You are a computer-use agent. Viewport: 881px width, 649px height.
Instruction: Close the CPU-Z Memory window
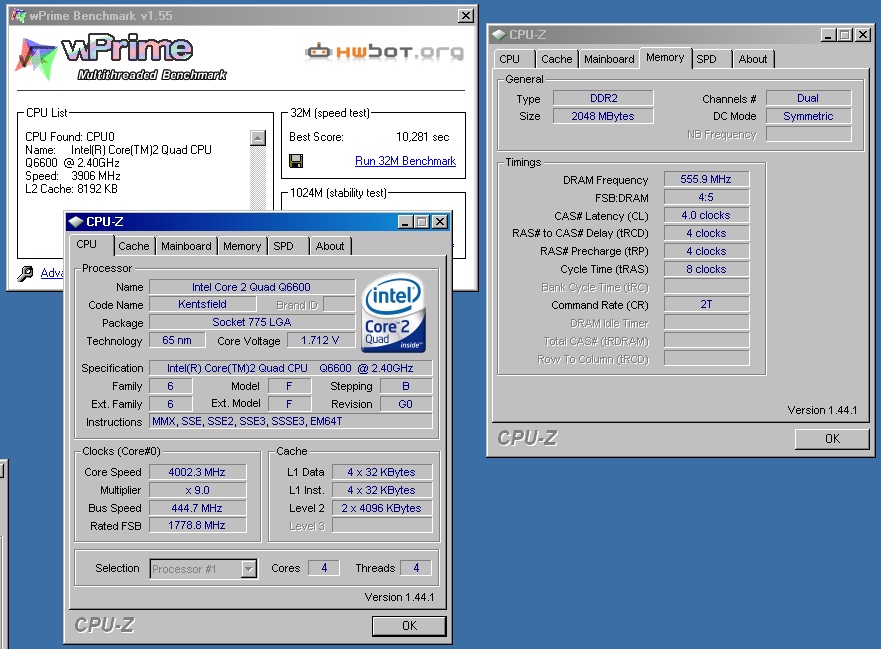863,35
